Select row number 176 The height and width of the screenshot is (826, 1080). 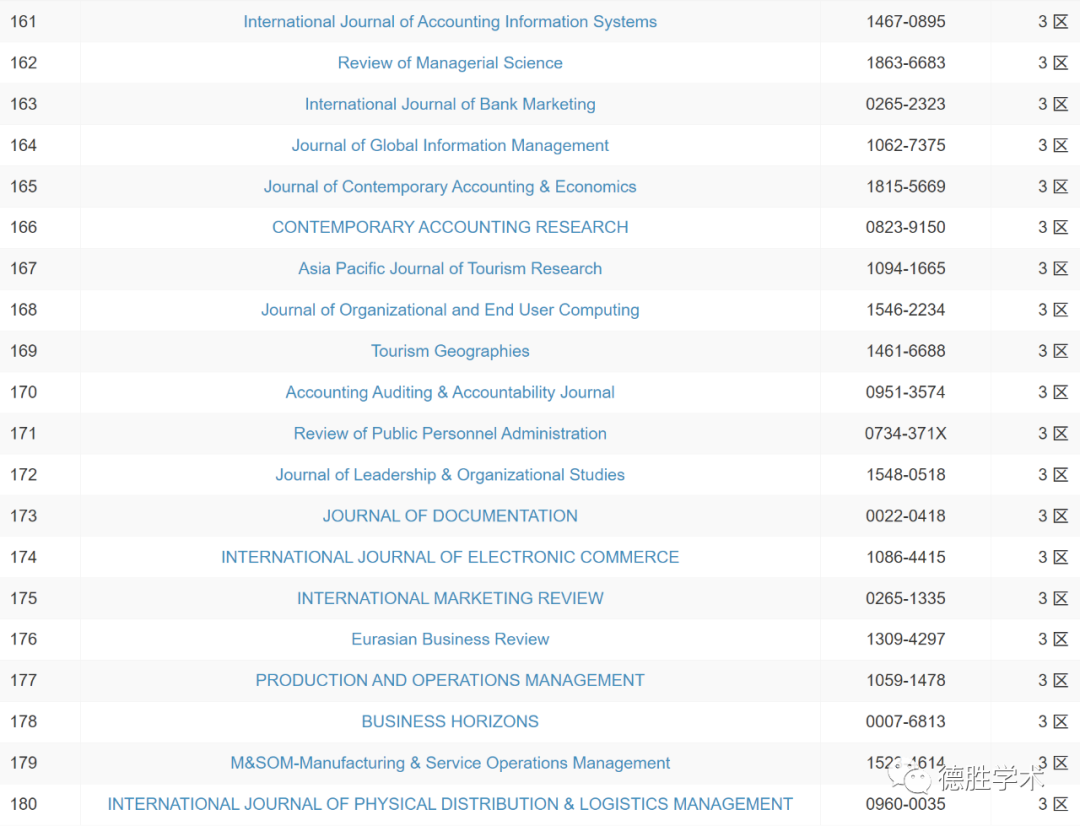click(23, 639)
